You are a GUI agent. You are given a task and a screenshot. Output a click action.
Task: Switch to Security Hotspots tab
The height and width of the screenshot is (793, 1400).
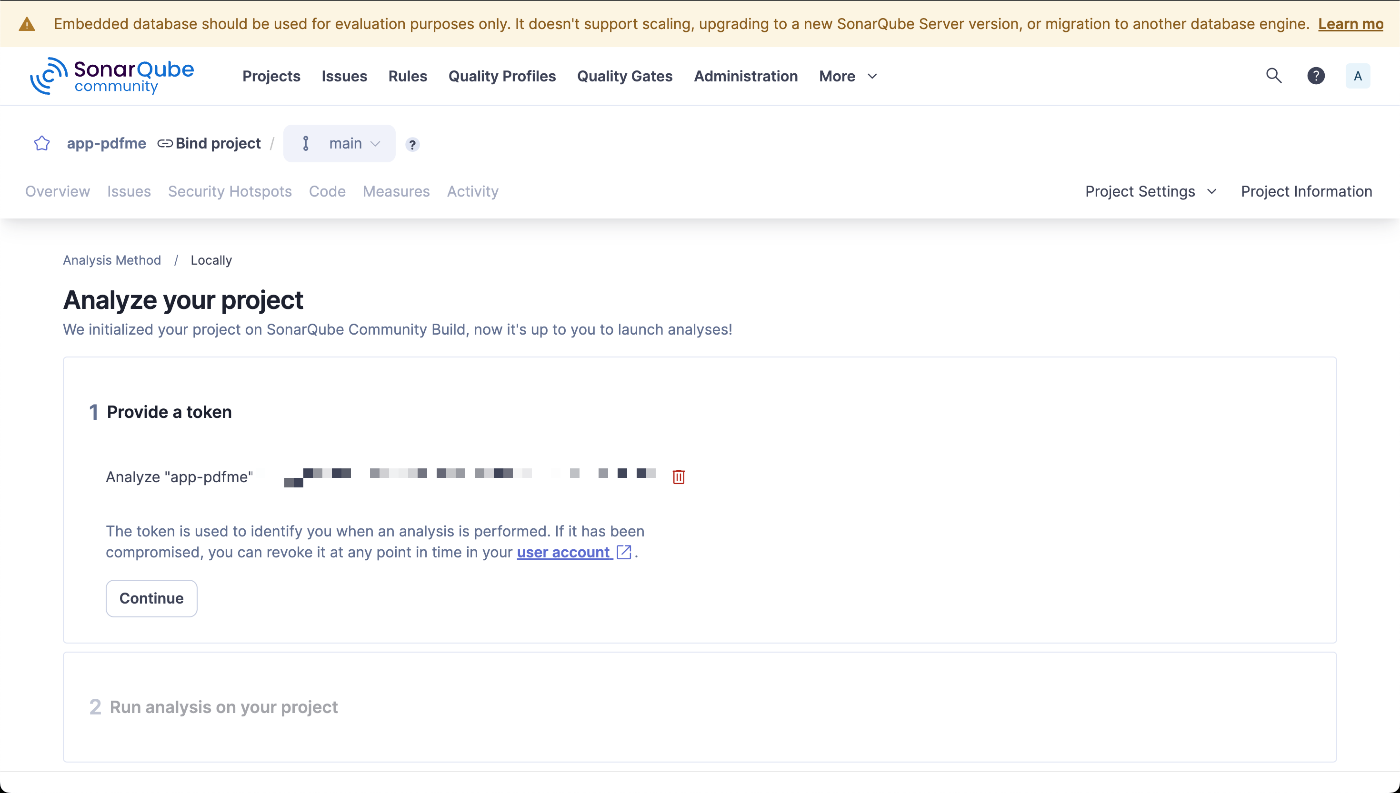[x=230, y=191]
